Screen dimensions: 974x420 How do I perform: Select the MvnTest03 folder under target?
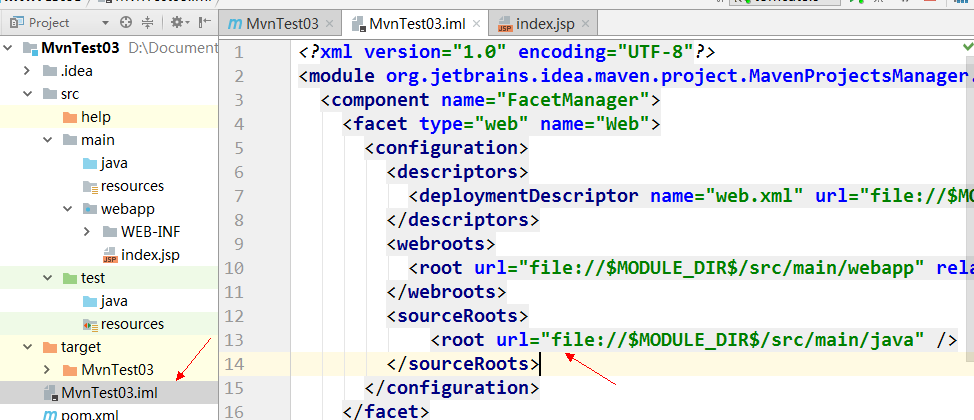tap(117, 370)
